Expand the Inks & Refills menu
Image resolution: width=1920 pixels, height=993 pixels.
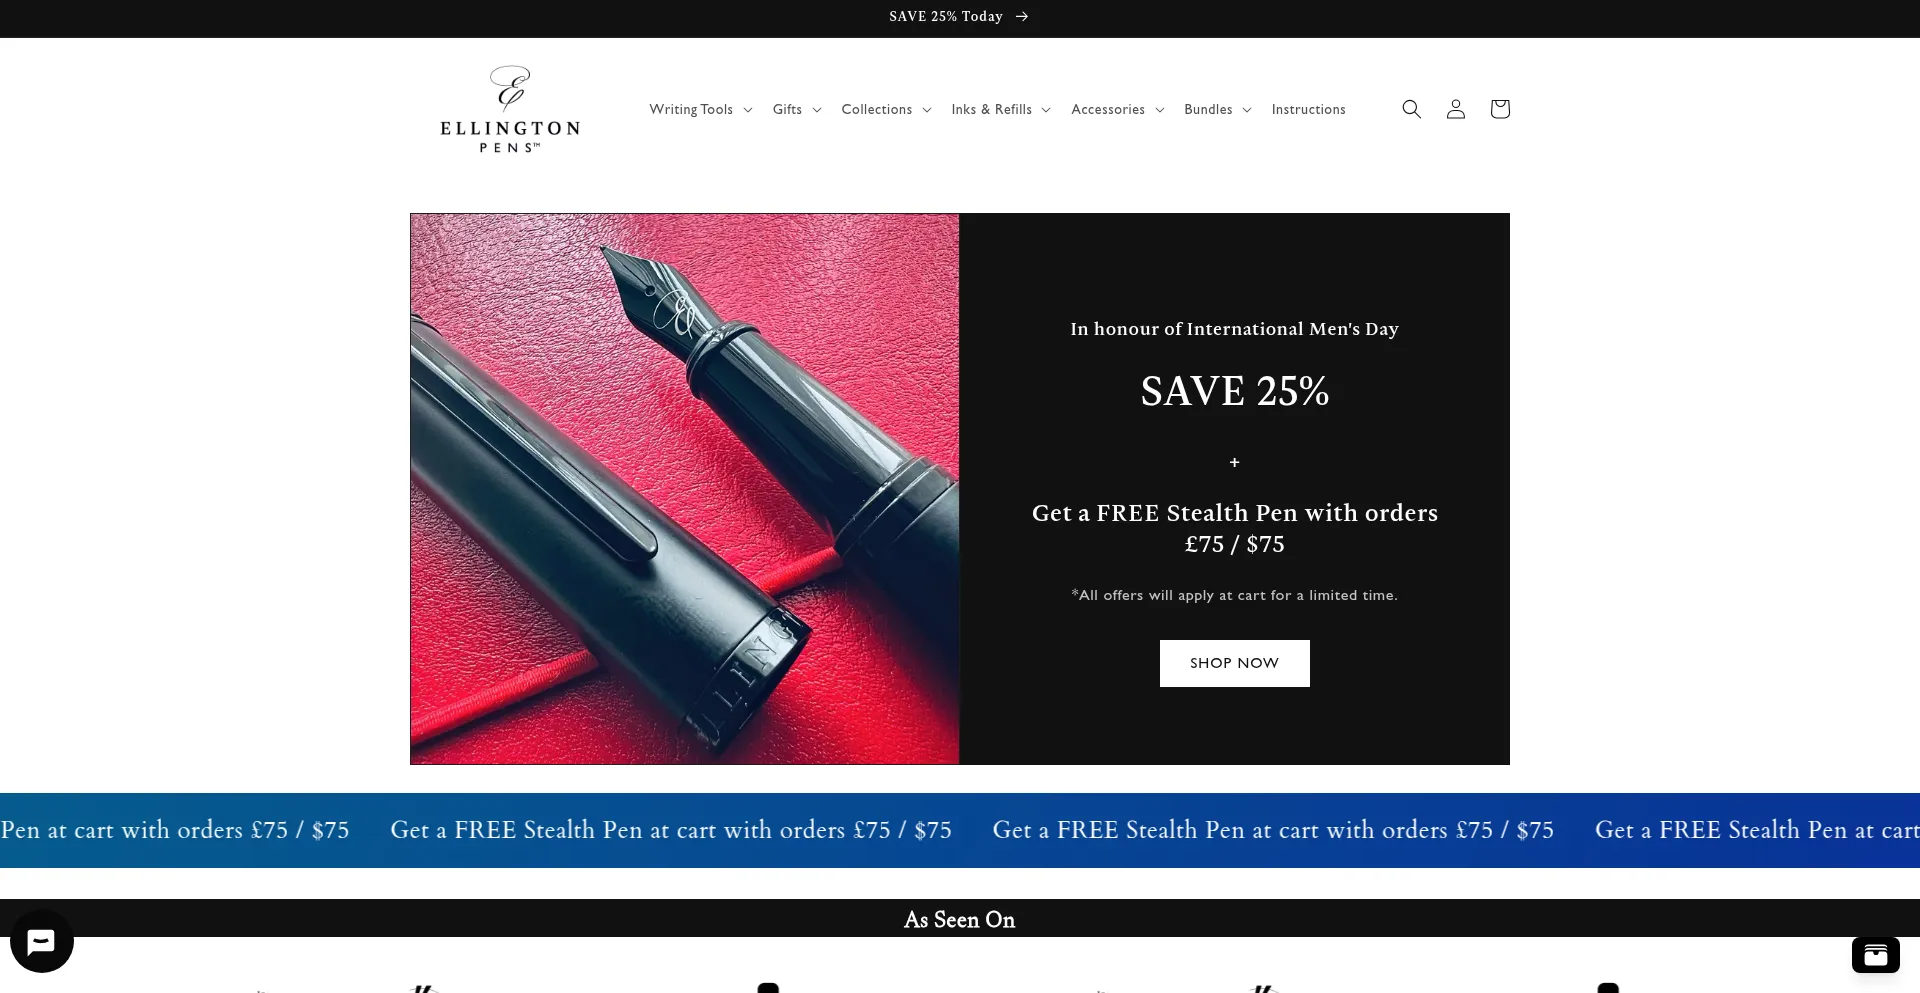coord(1001,109)
